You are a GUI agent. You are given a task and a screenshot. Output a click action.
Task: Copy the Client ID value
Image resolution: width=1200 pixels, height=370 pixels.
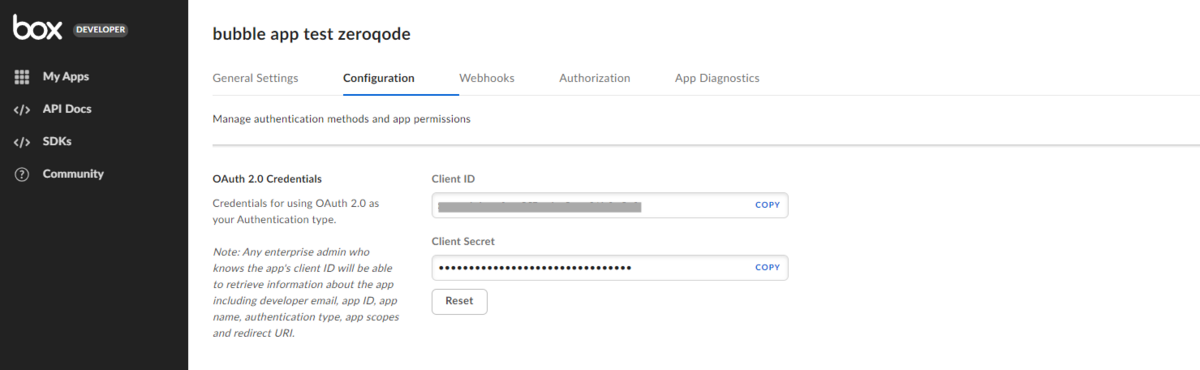767,205
